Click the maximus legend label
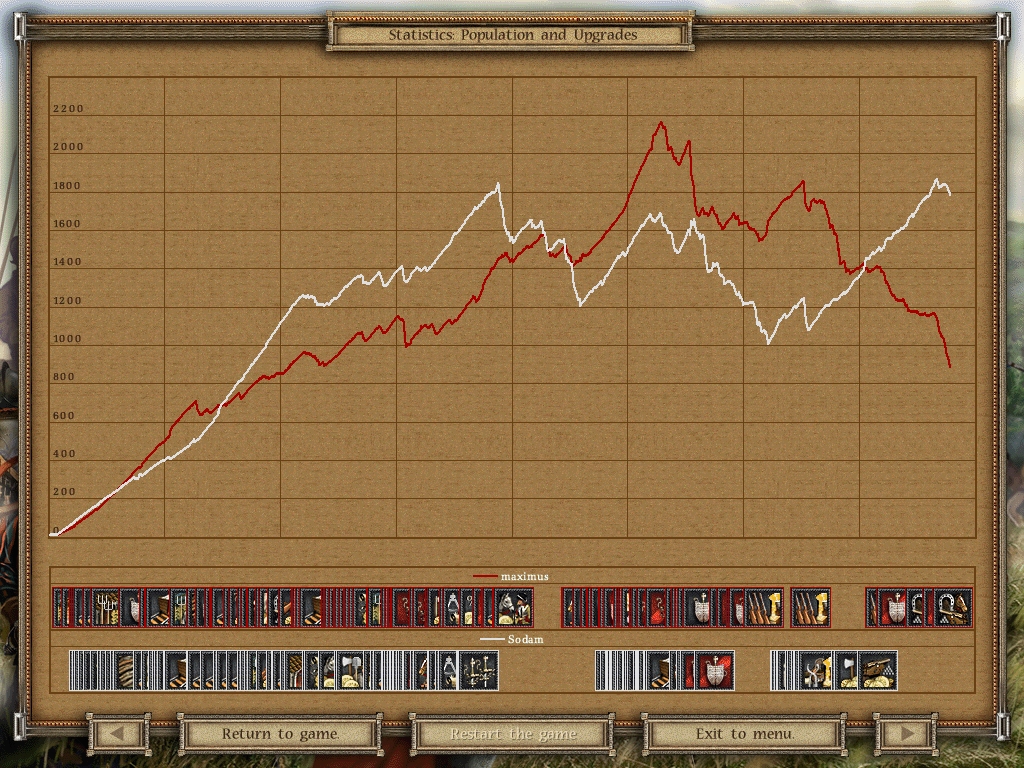1024x768 pixels. point(524,577)
